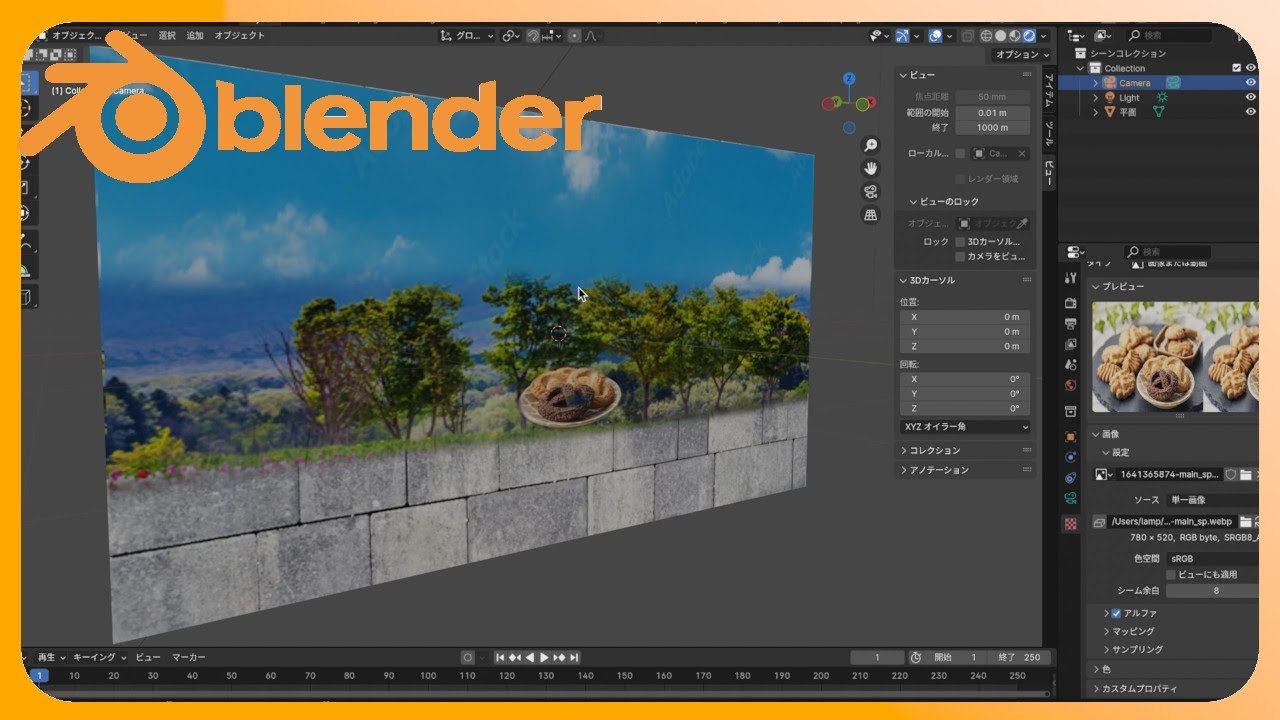
Task: Select rendered viewport shading mode
Action: 1029,36
